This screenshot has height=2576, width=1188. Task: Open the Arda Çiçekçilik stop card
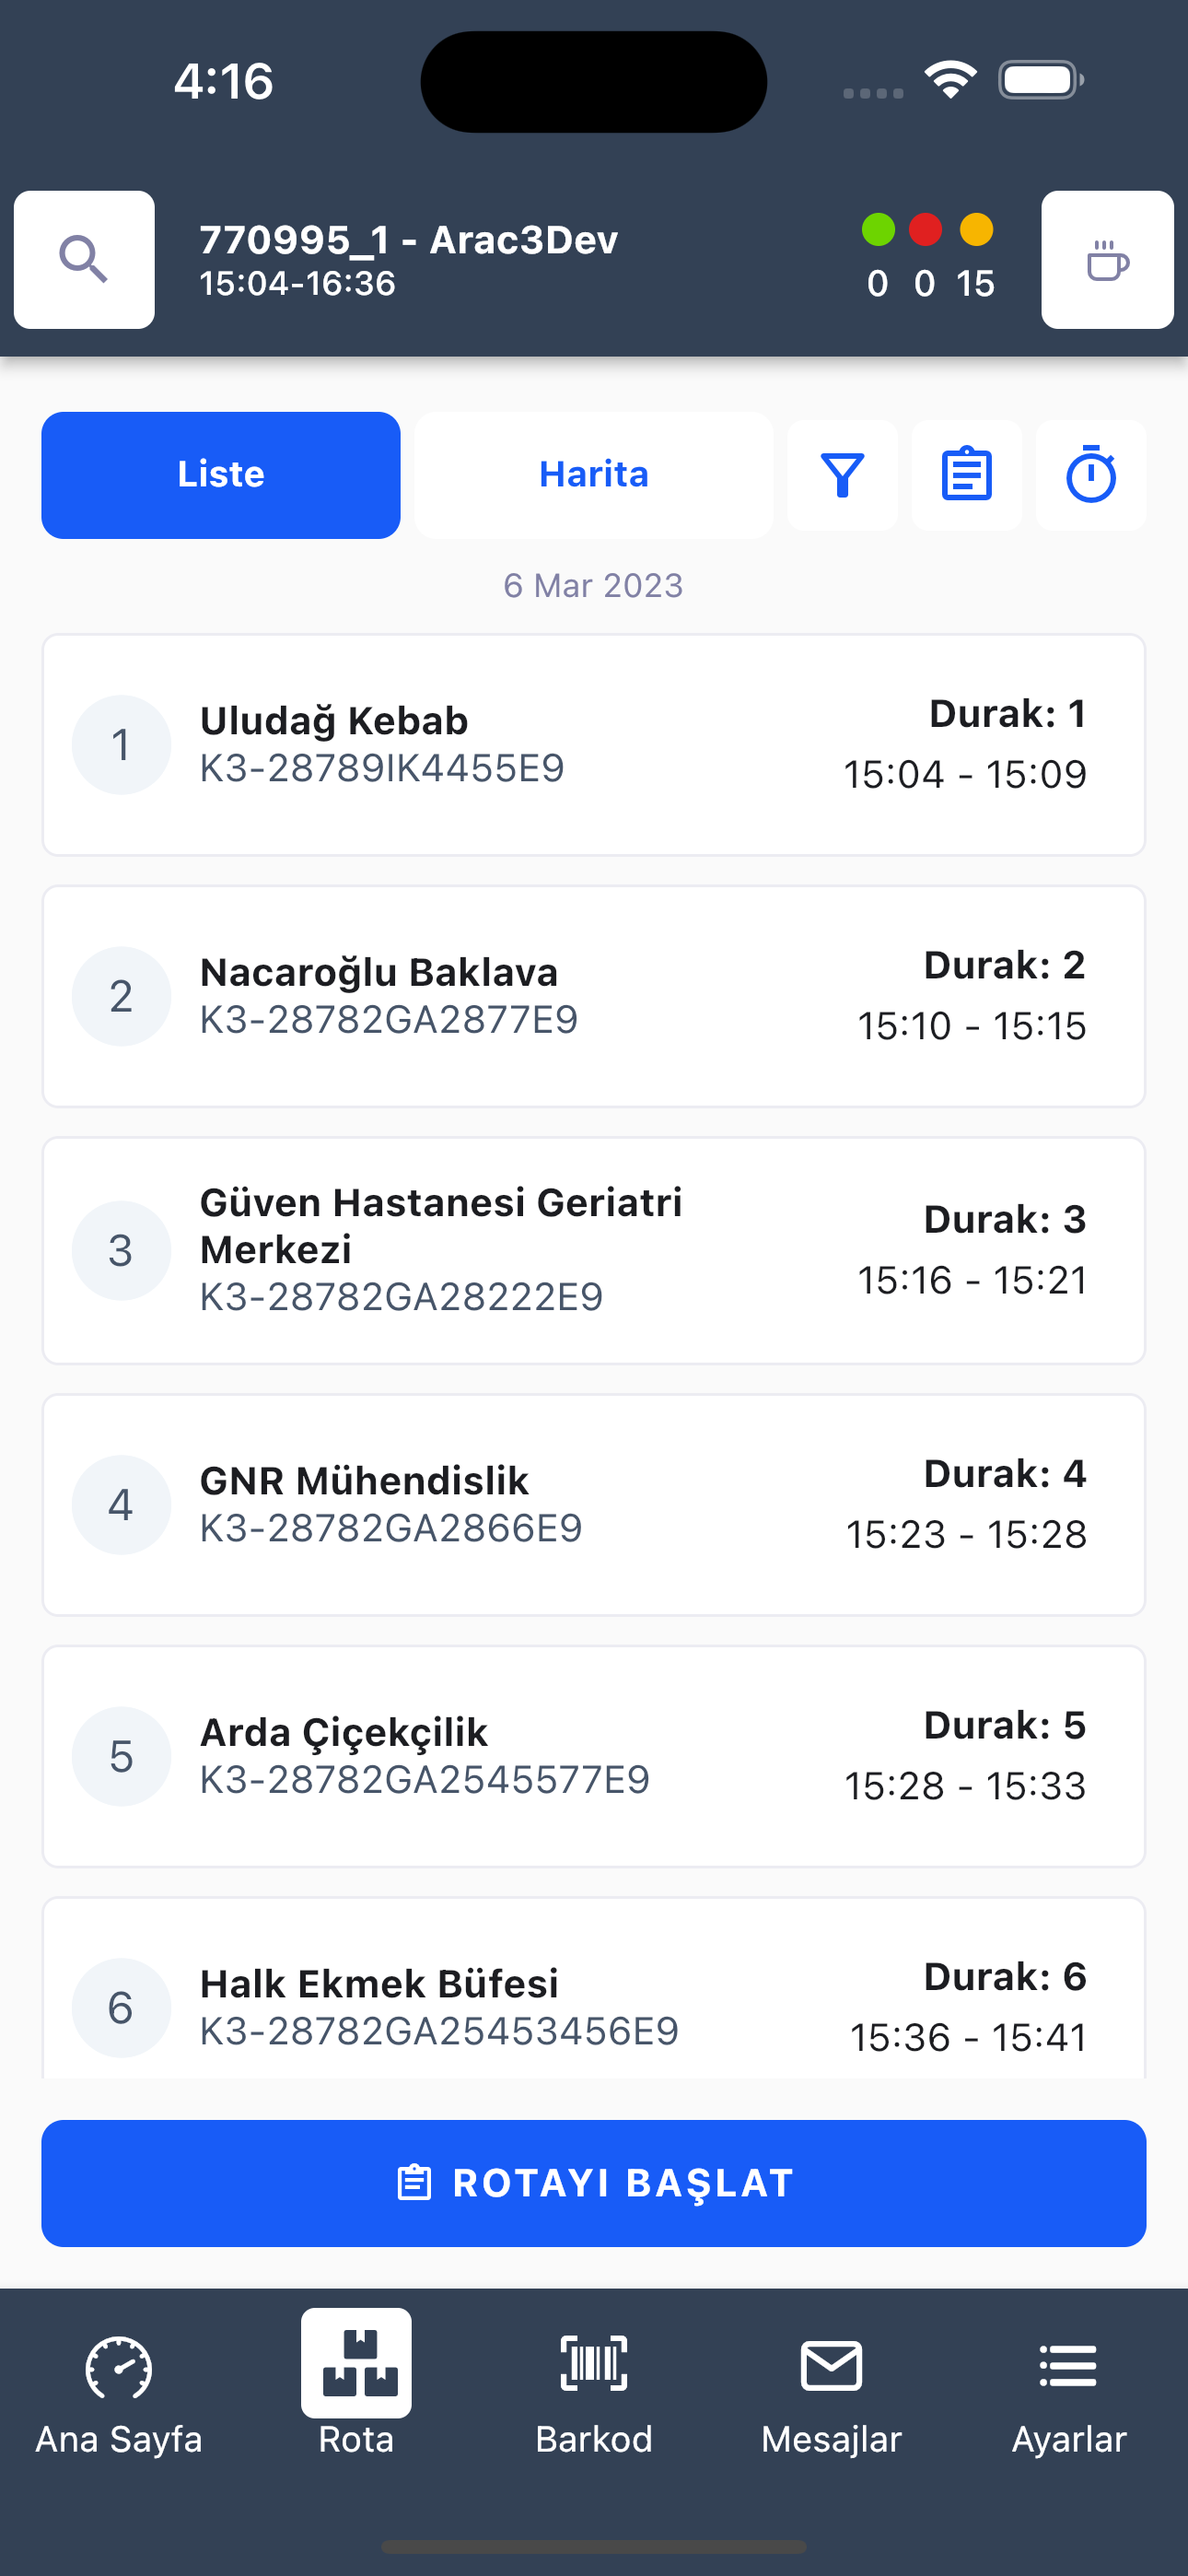point(594,1756)
